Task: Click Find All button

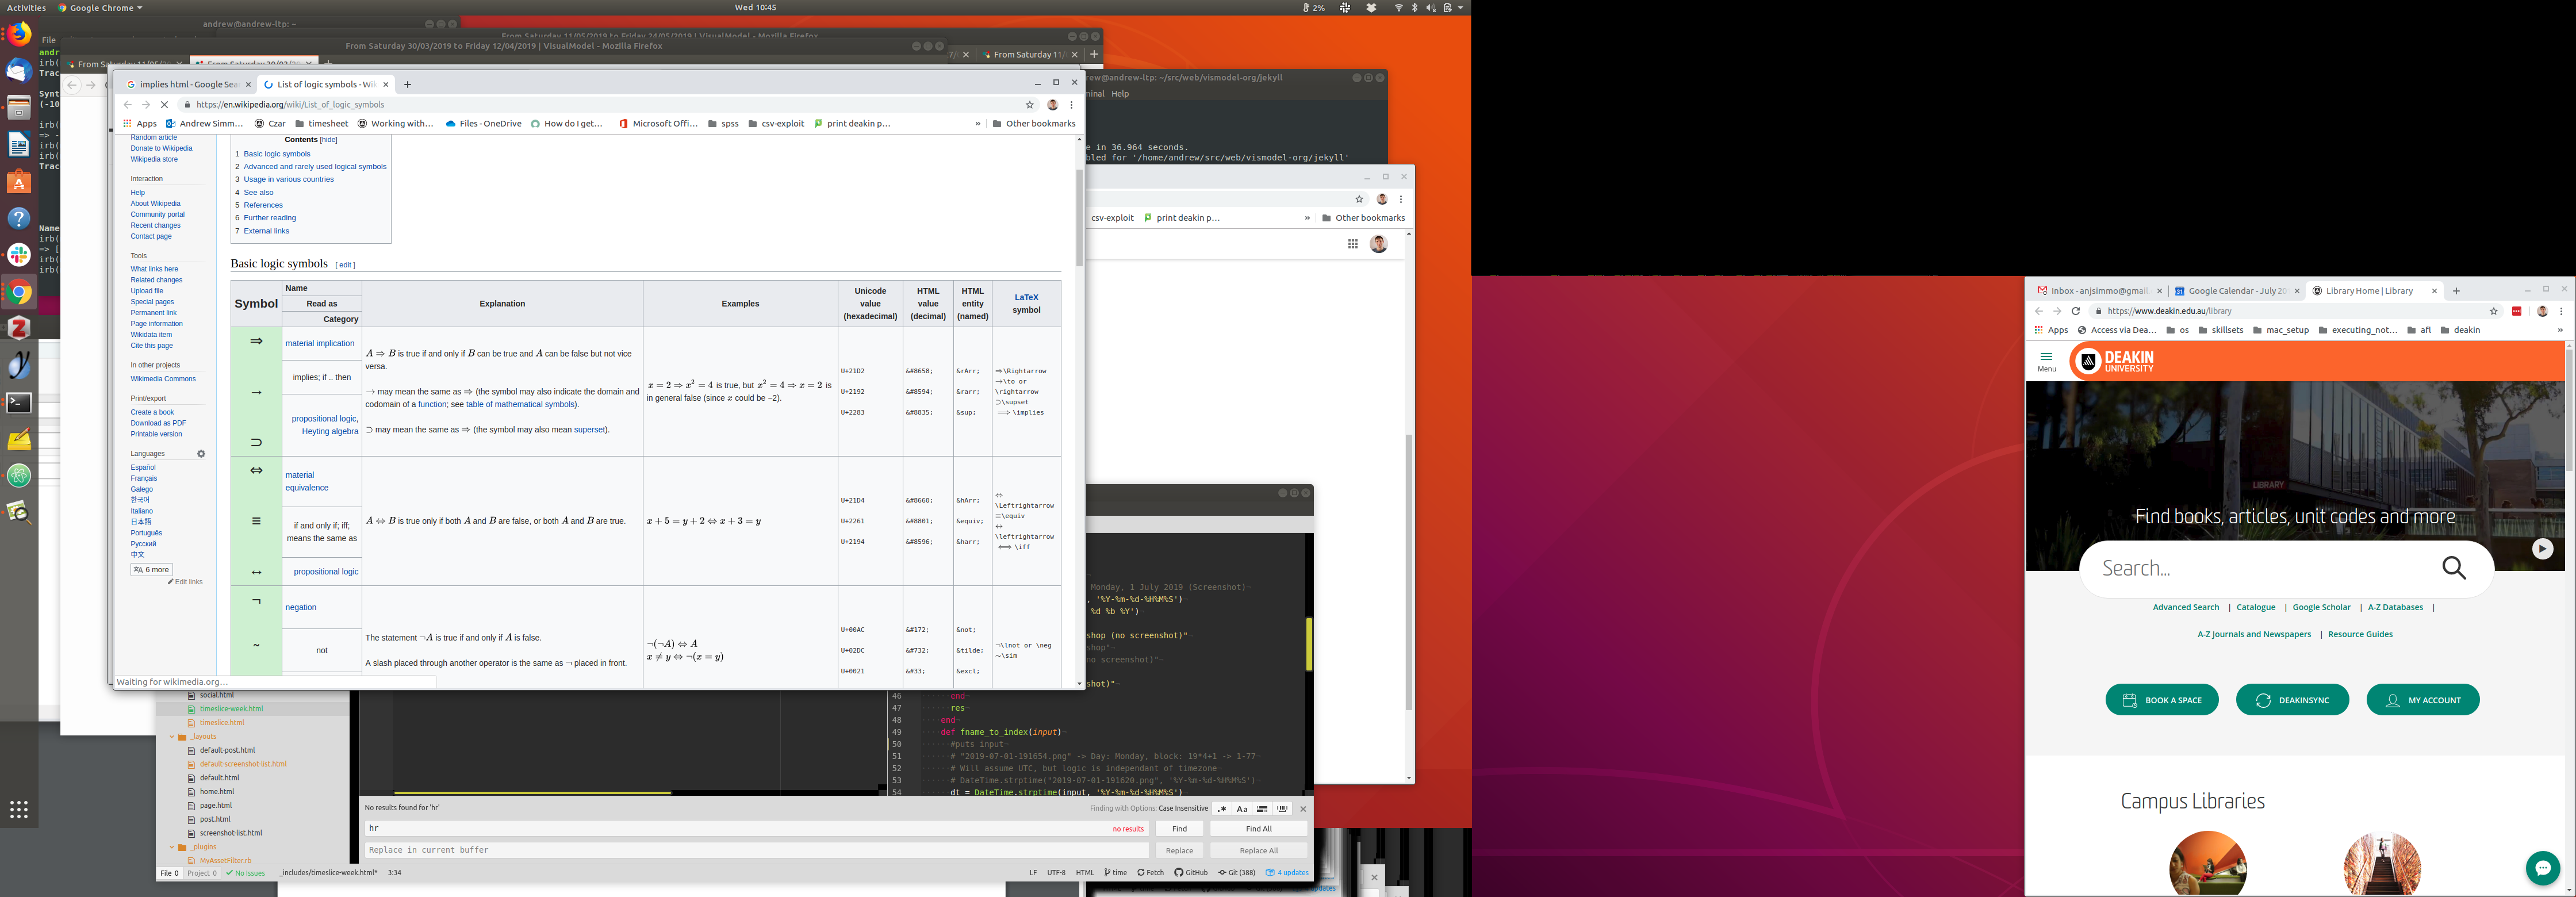Action: tap(1258, 828)
